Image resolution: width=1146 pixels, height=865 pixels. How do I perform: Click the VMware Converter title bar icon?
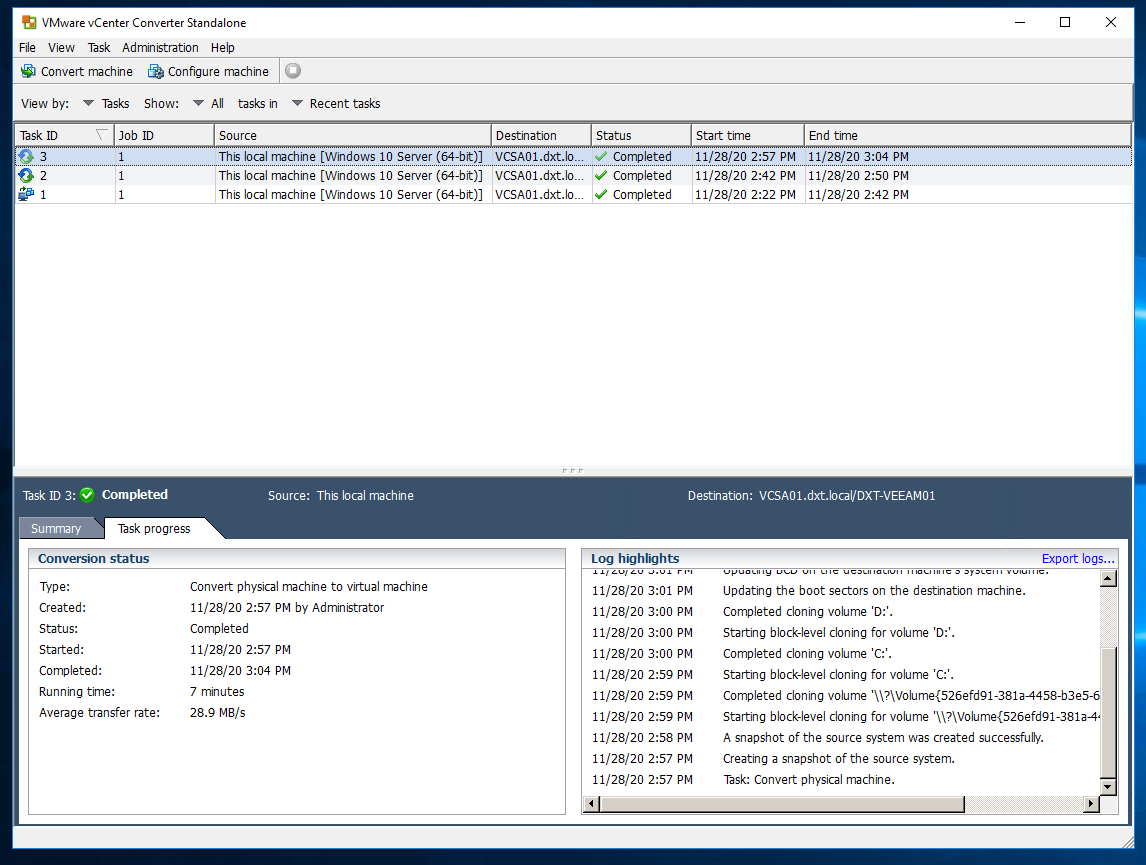[29, 23]
